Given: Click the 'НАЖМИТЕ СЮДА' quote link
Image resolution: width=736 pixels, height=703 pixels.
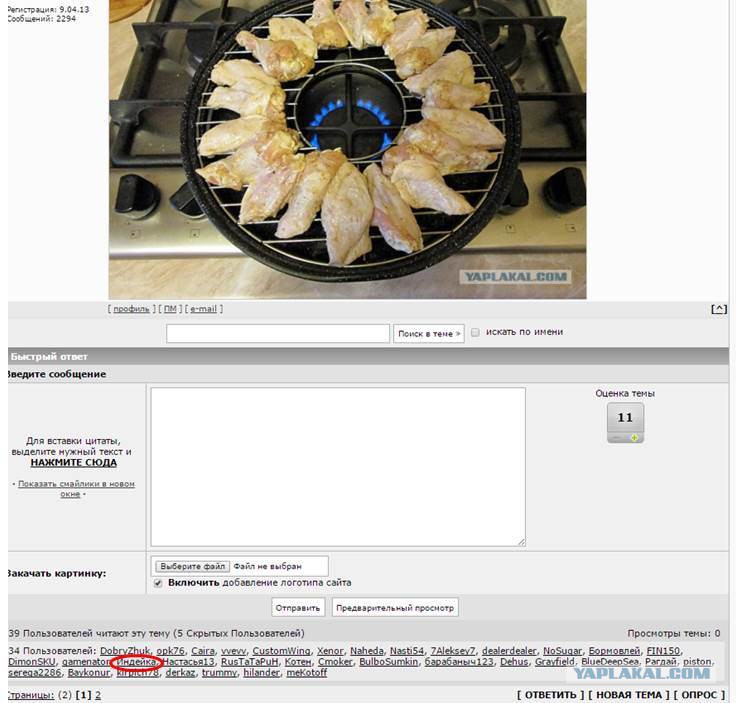Looking at the screenshot, I should 74,463.
